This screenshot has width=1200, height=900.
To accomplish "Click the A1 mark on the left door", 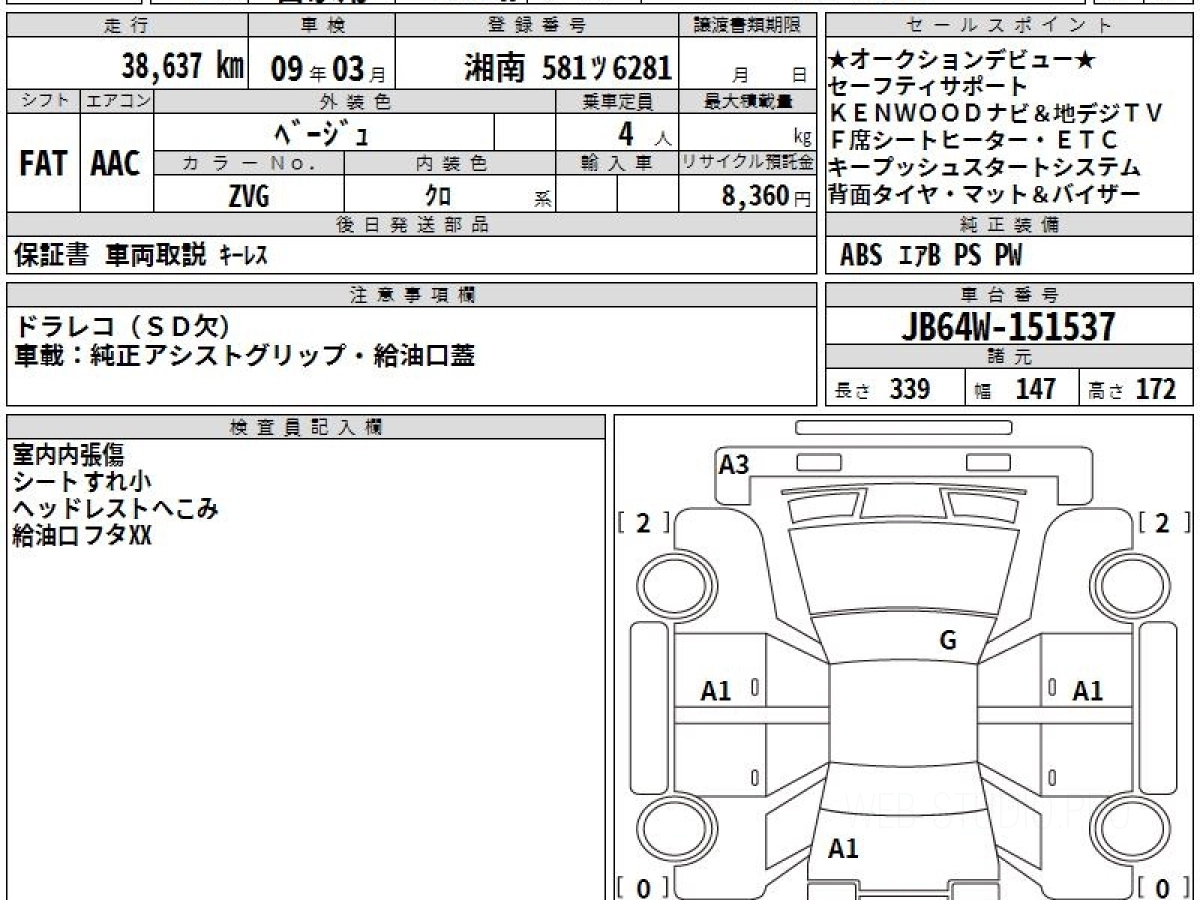I will click(x=716, y=690).
